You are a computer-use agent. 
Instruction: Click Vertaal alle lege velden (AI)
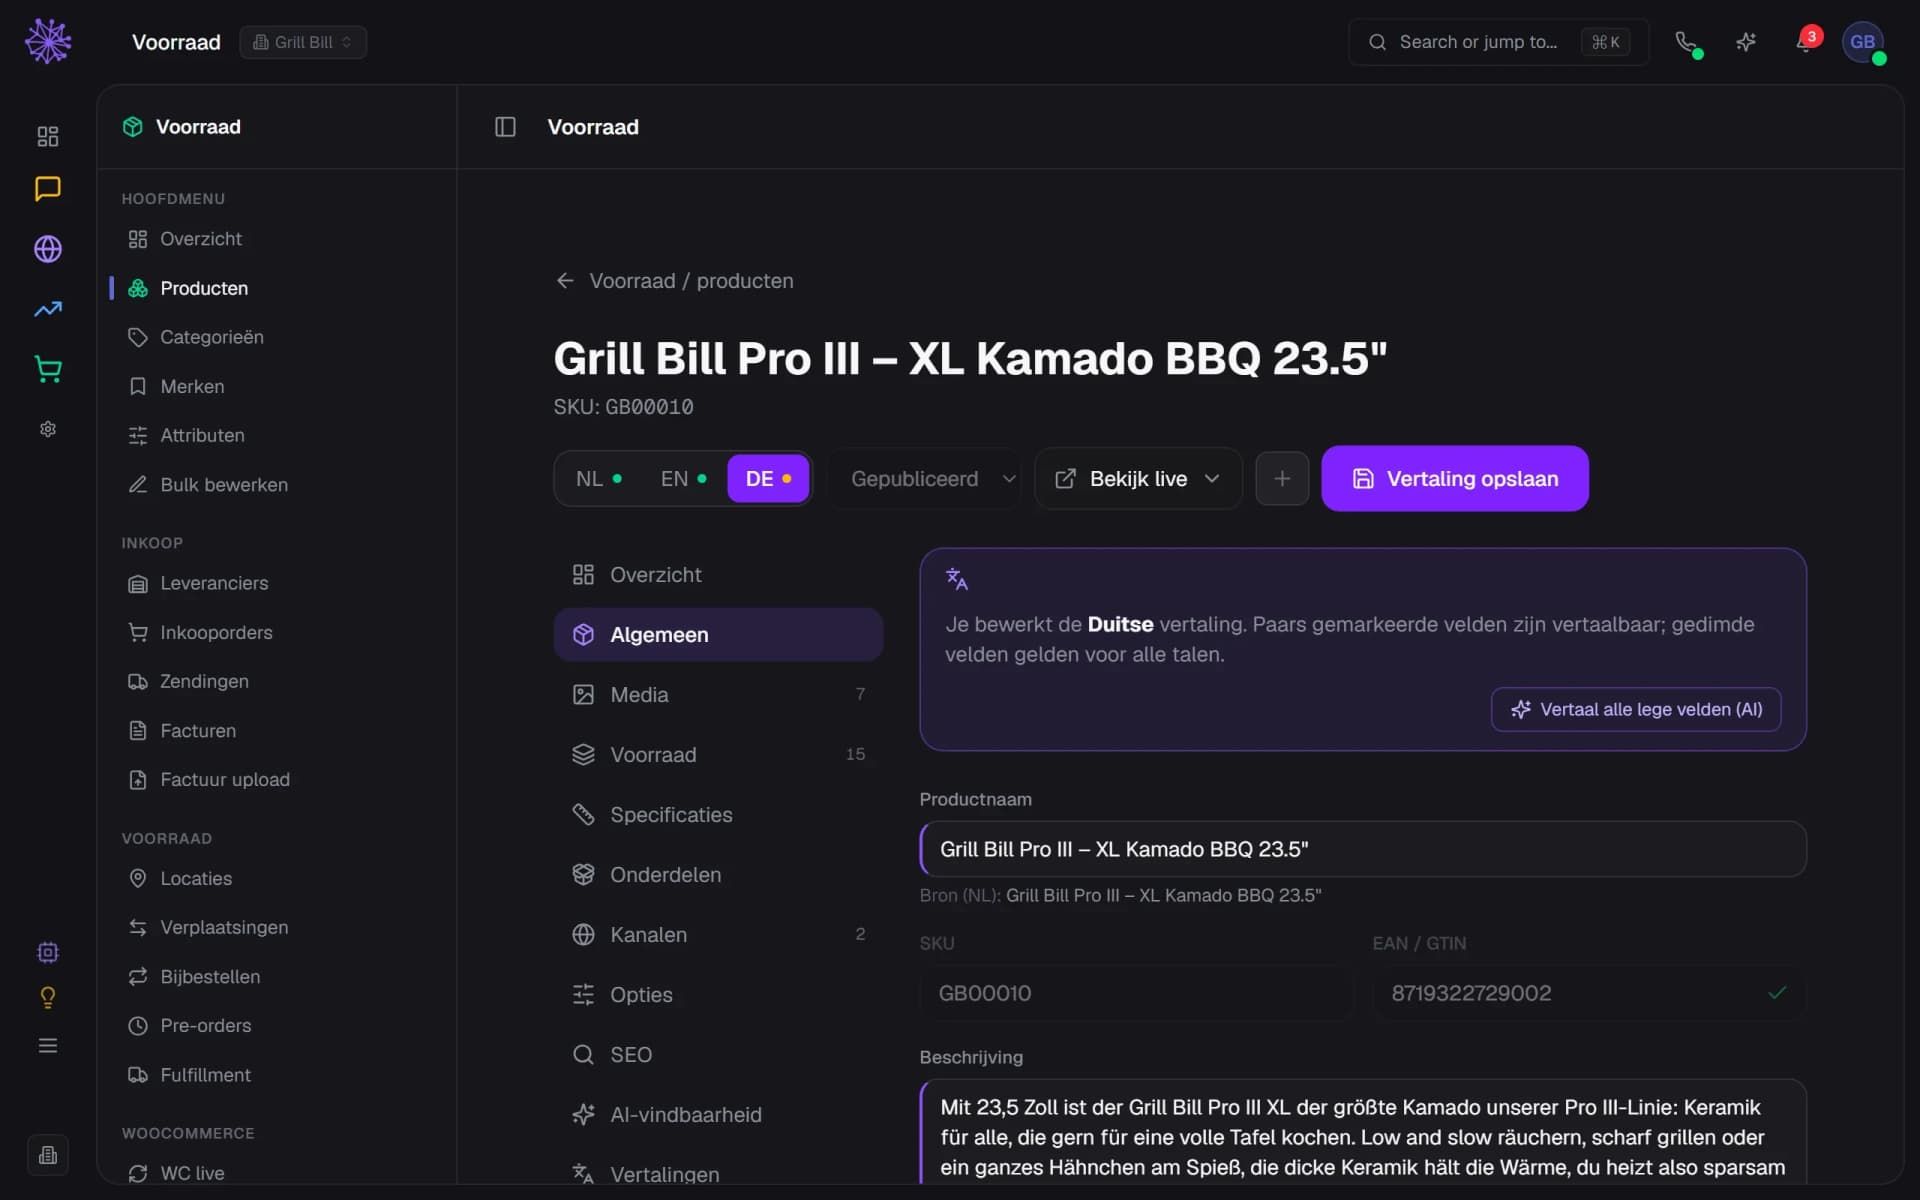(1636, 709)
